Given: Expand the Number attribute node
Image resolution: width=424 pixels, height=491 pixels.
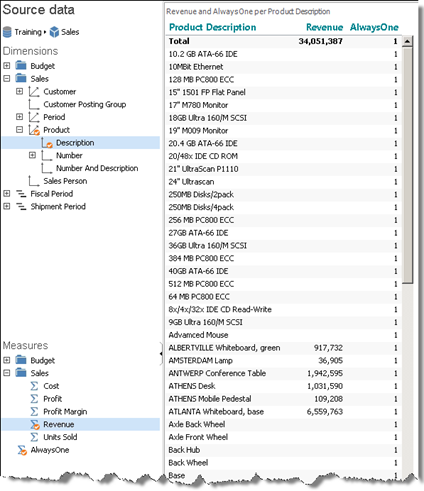Looking at the screenshot, I should coord(32,155).
